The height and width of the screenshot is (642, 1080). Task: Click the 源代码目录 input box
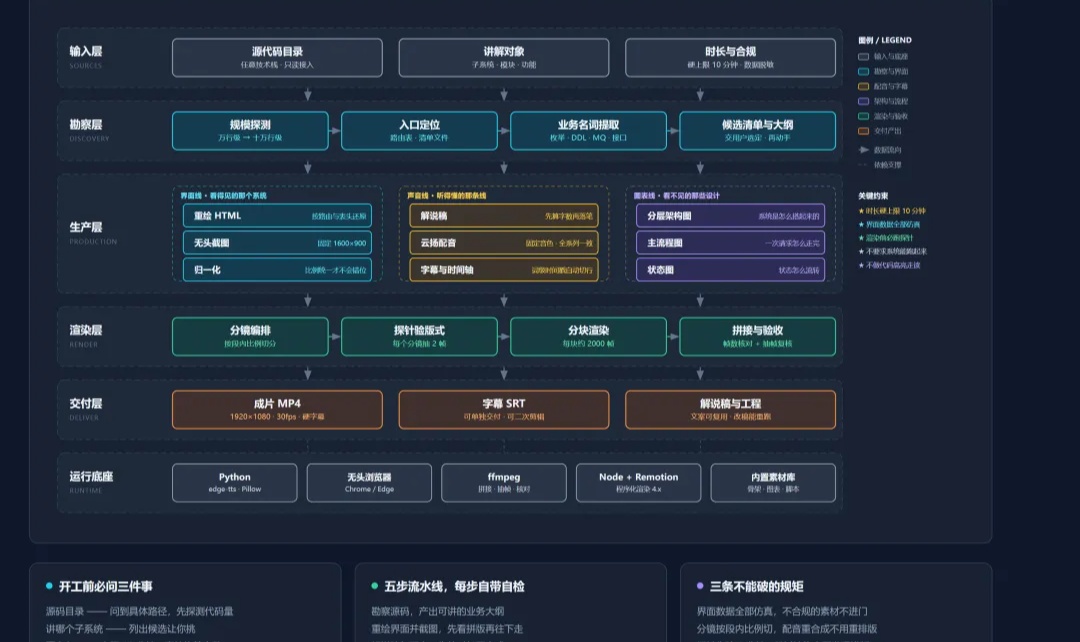(277, 57)
